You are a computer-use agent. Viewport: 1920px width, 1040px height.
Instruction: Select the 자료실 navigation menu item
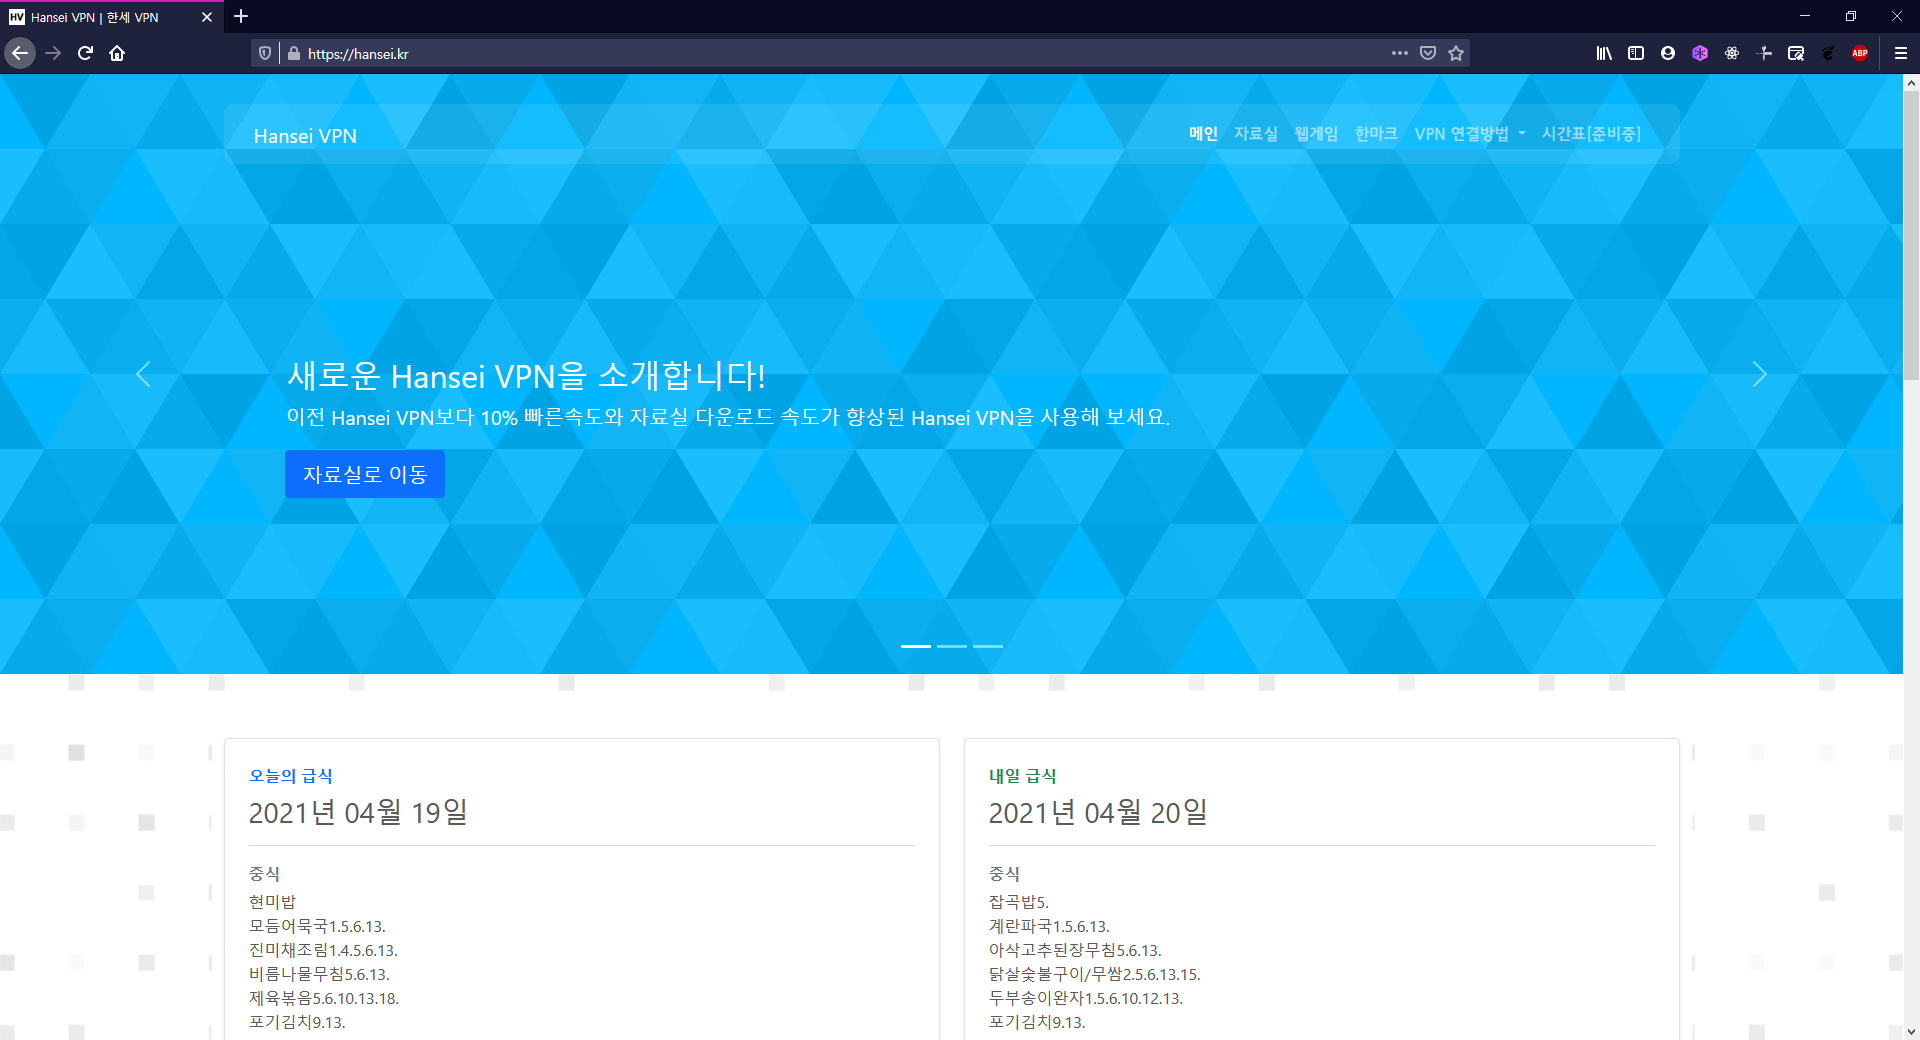click(x=1256, y=133)
